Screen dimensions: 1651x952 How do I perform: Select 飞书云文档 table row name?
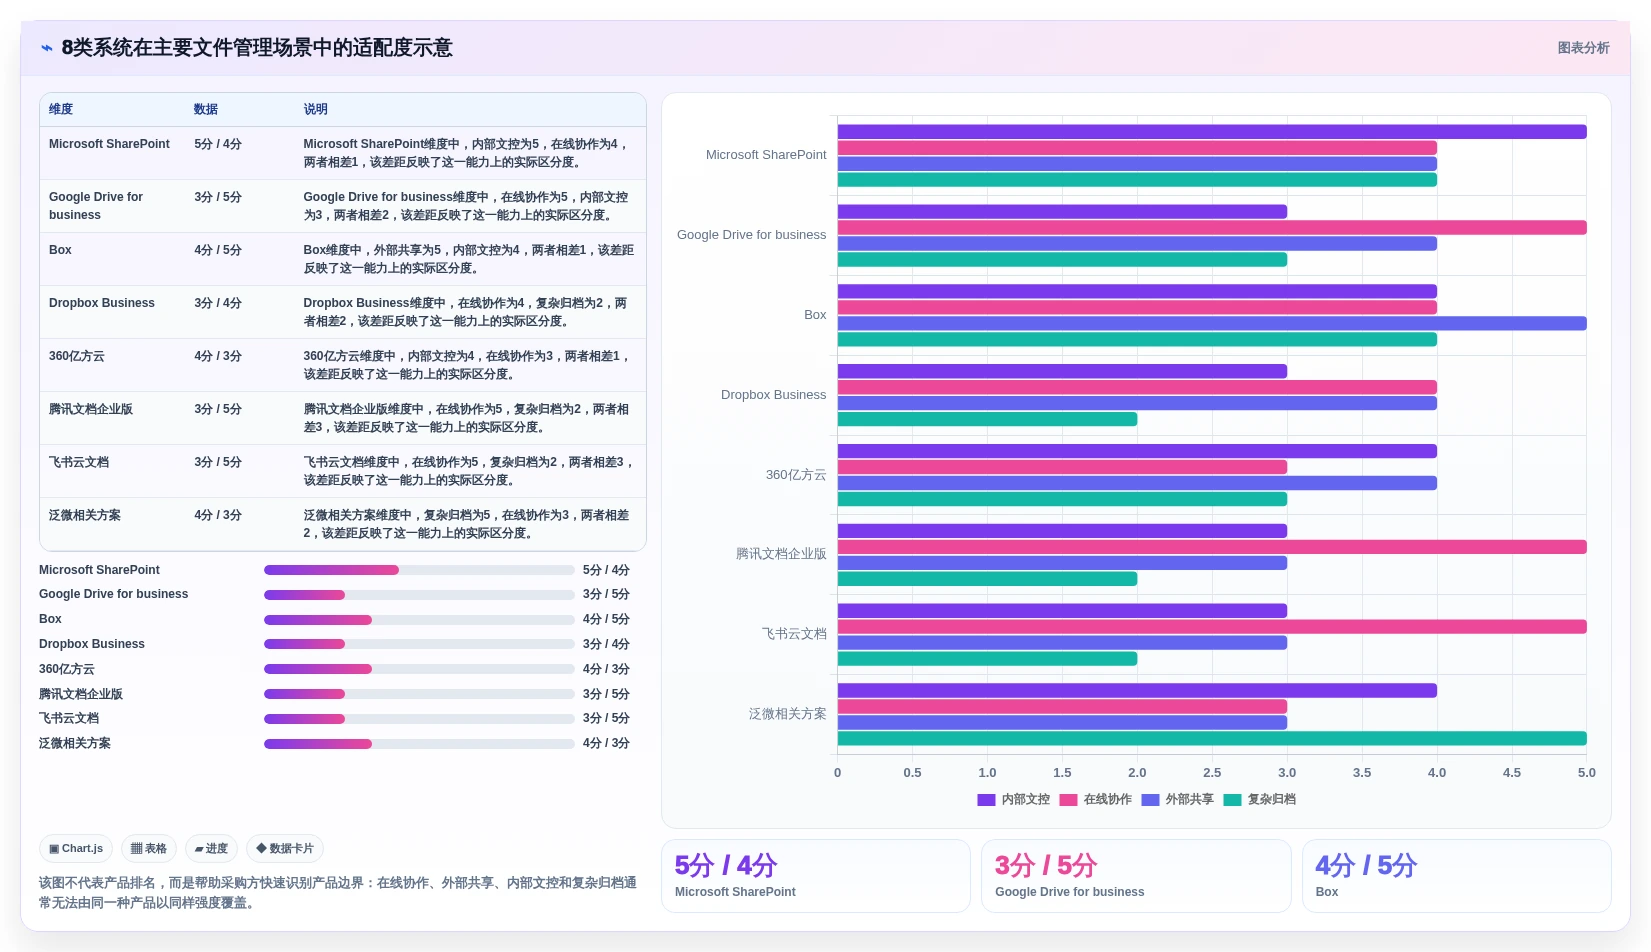pos(79,462)
